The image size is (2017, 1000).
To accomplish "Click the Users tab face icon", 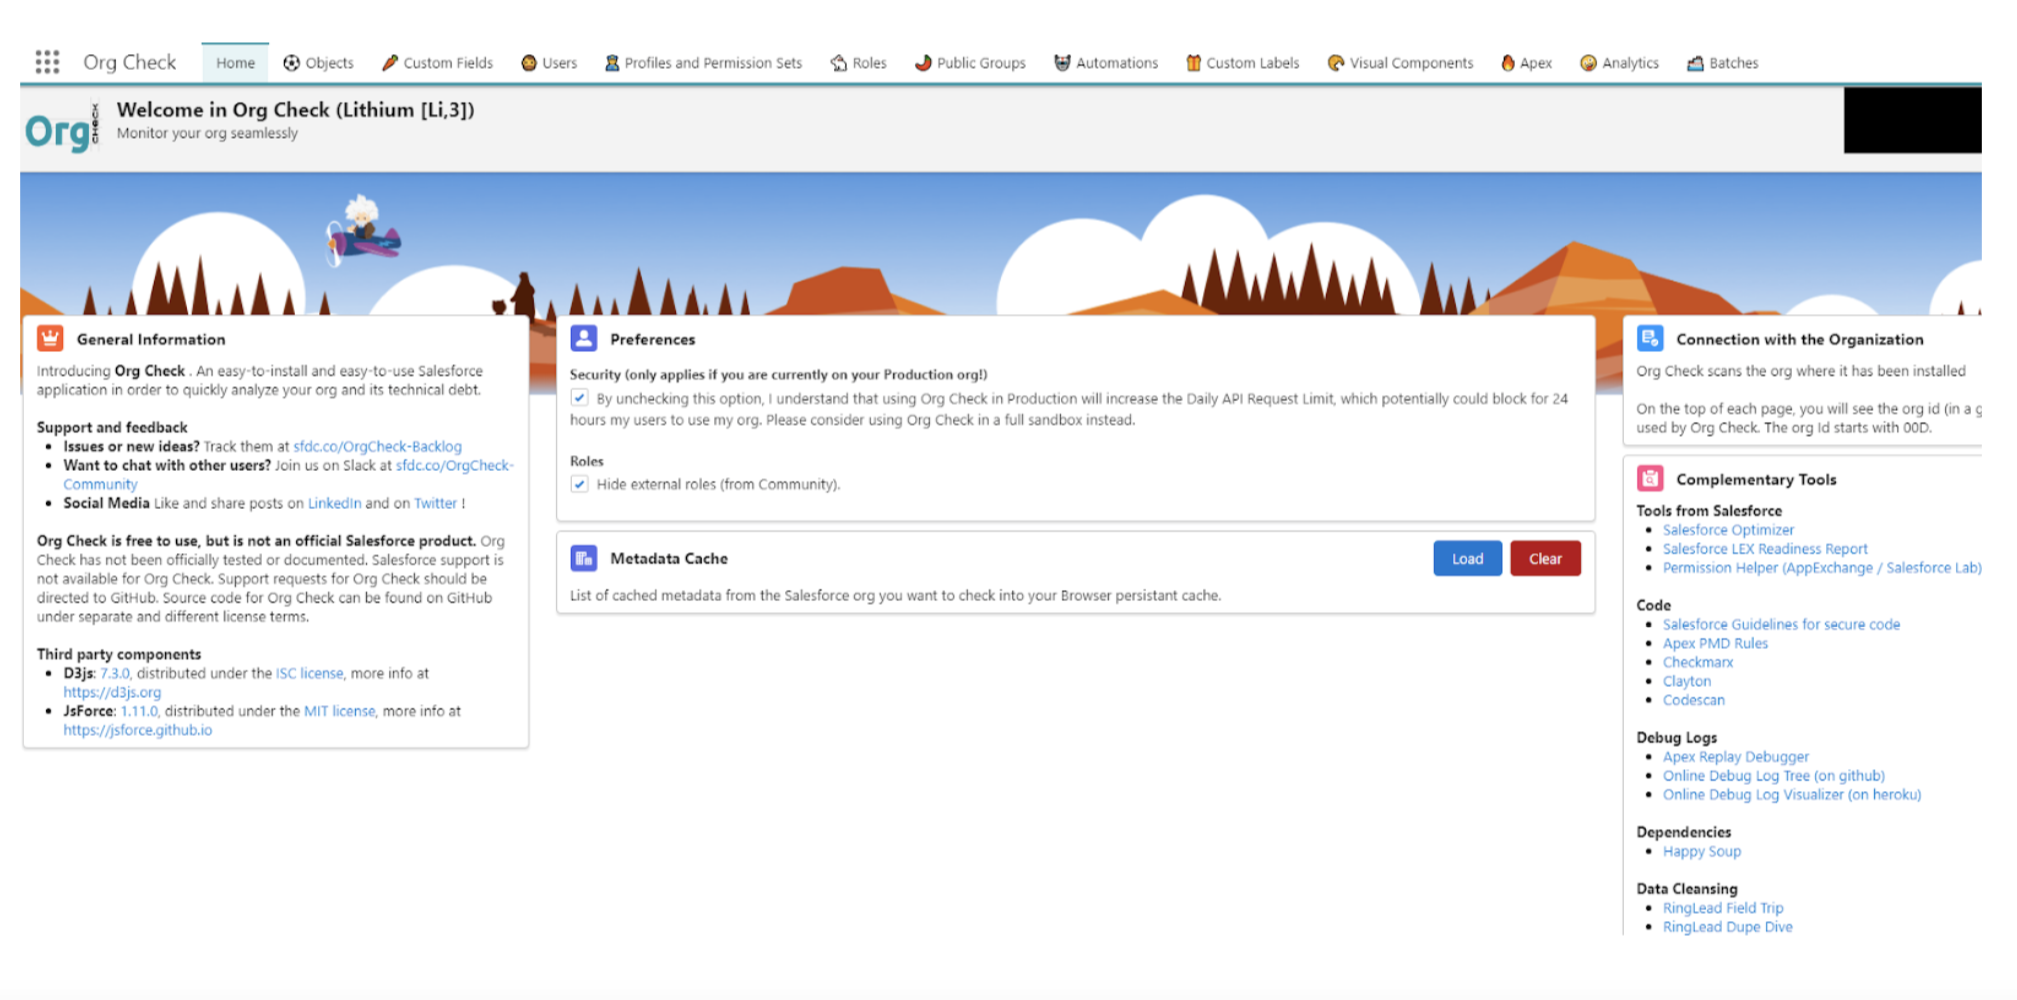I will pyautogui.click(x=529, y=63).
